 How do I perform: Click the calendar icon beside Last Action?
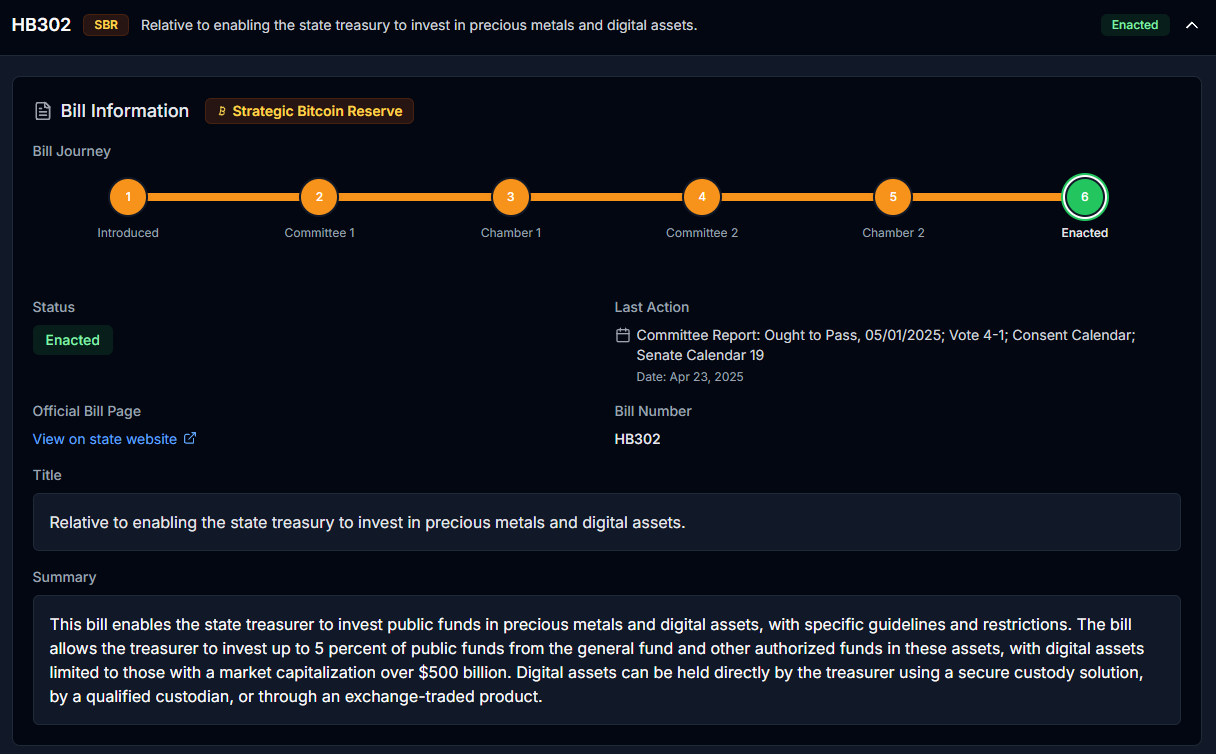(622, 335)
